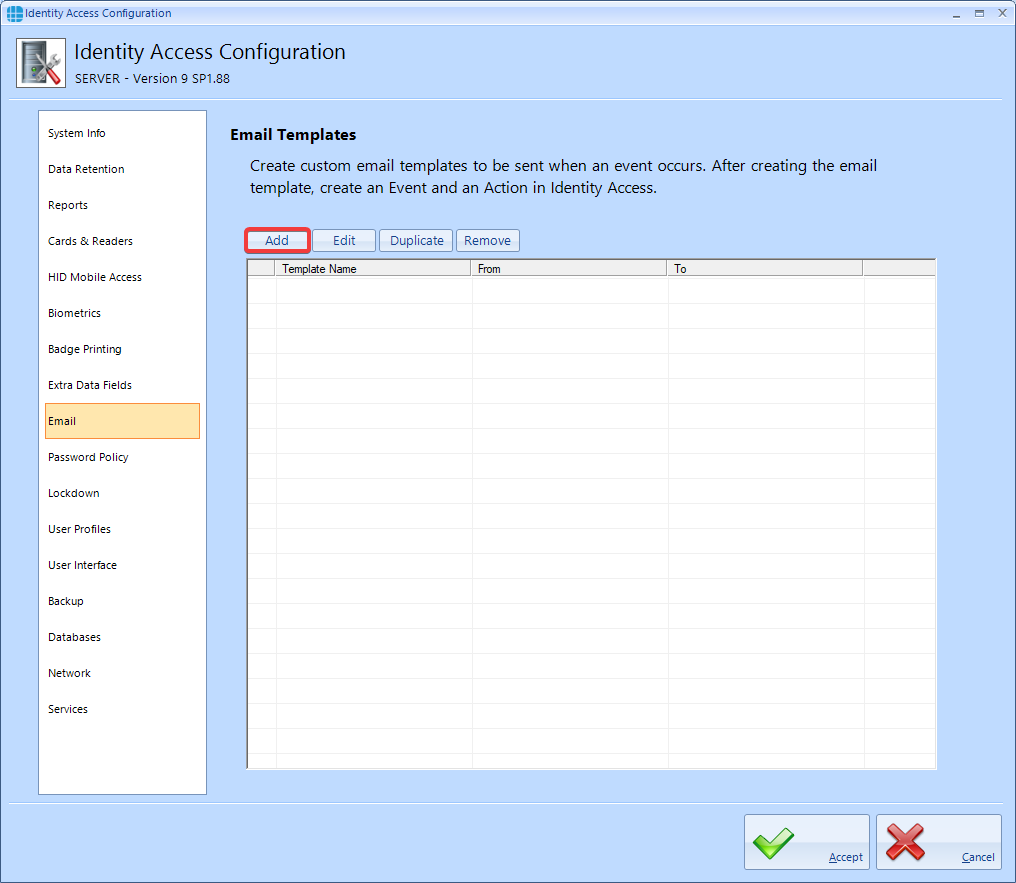
Task: Open the User Profiles section
Action: pyautogui.click(x=122, y=529)
